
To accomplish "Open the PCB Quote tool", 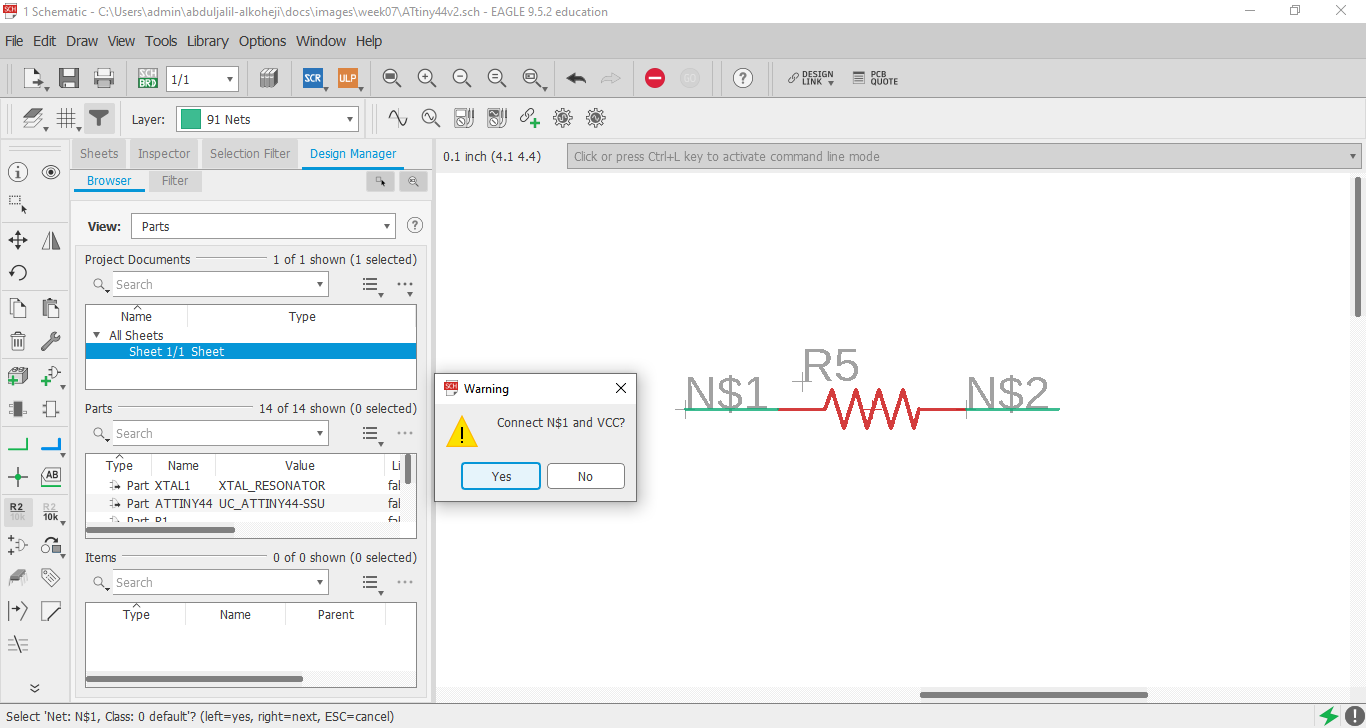I will 875,78.
